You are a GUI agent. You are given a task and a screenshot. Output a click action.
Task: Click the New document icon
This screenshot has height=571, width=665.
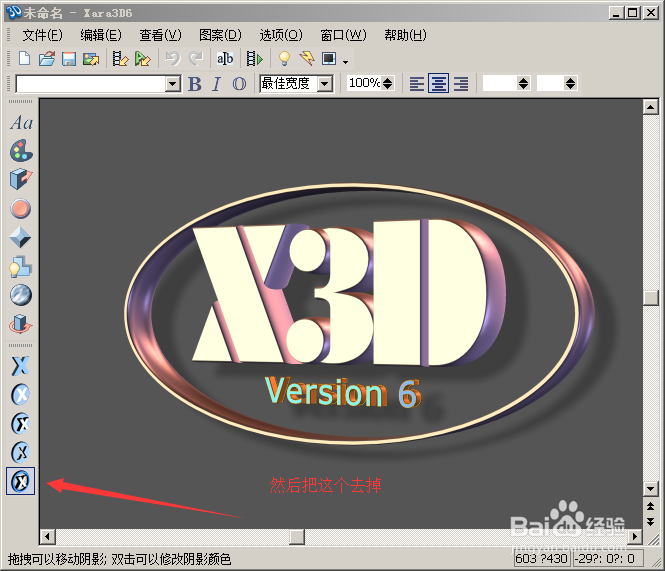click(x=25, y=58)
